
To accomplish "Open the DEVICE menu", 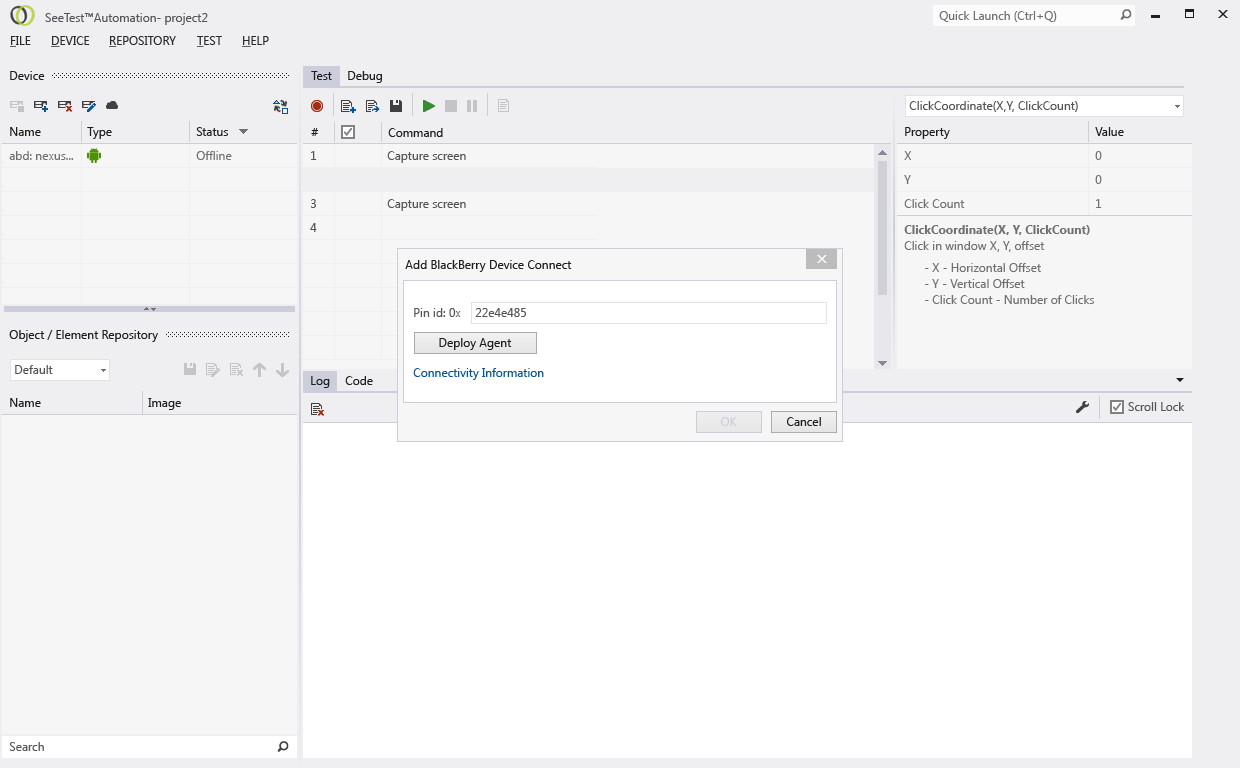I will [70, 41].
